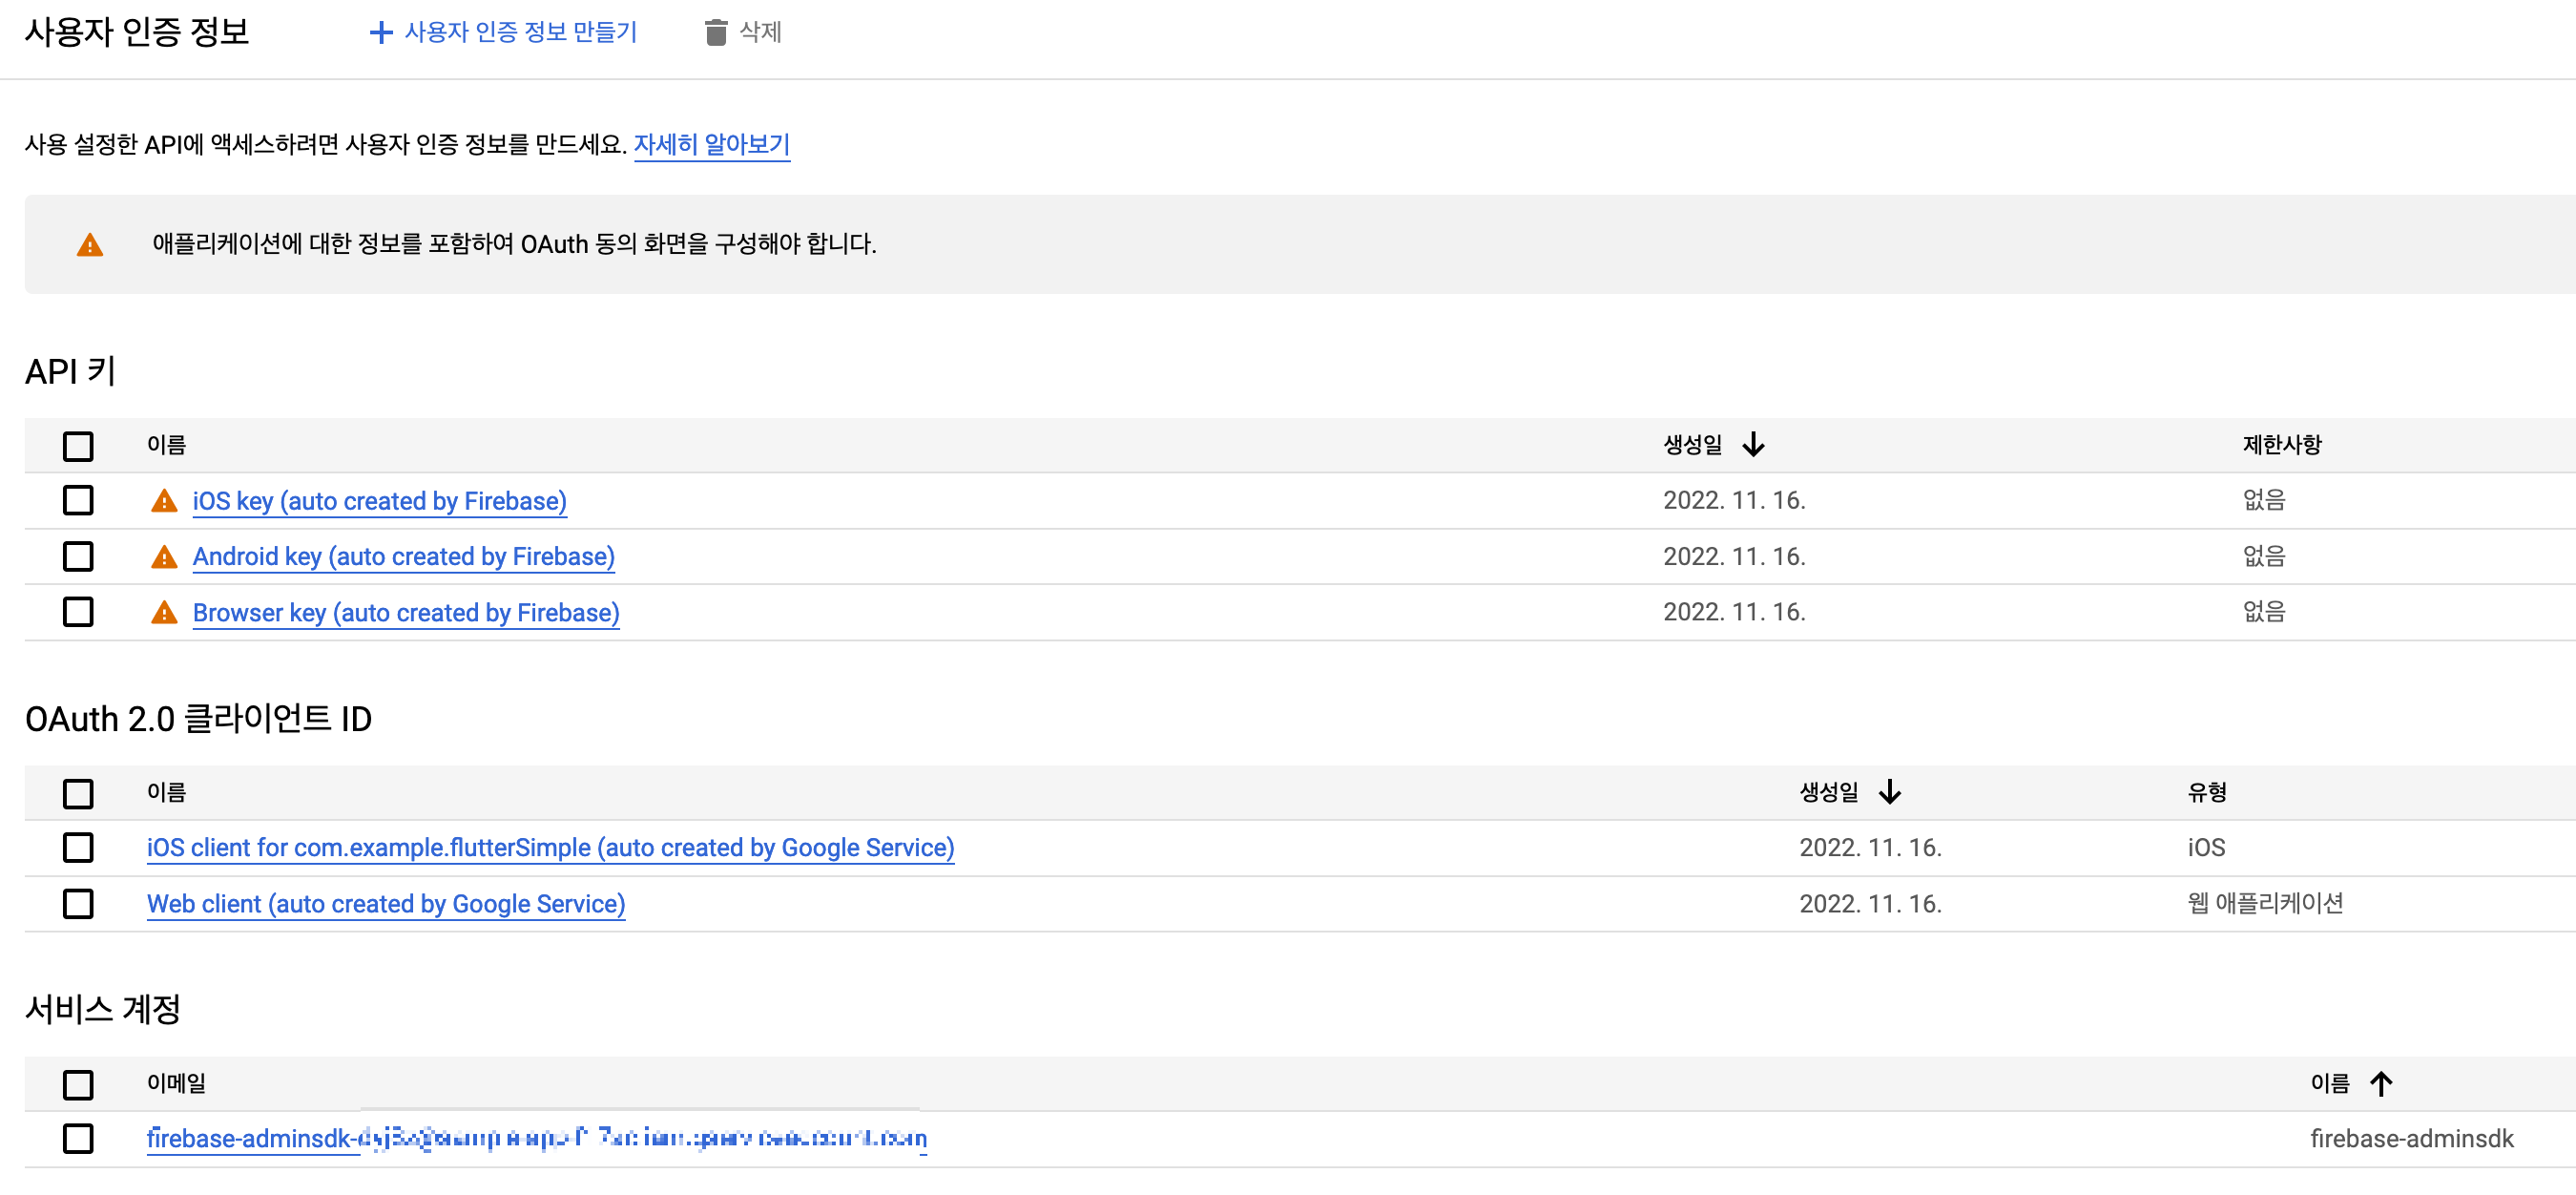Click the plus icon to create credentials
Viewport: 2576px width, 1195px height.
380,33
